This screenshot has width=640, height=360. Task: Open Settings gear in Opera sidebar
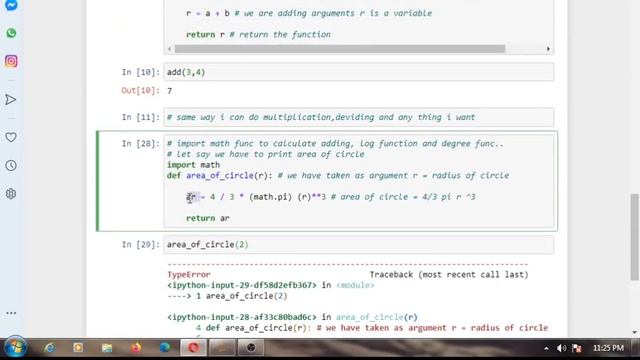click(11, 193)
